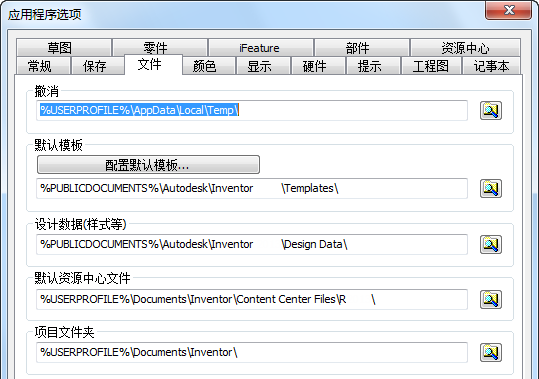The width and height of the screenshot is (539, 379).
Task: Switch to the 工程图 tab
Action: coord(431,66)
